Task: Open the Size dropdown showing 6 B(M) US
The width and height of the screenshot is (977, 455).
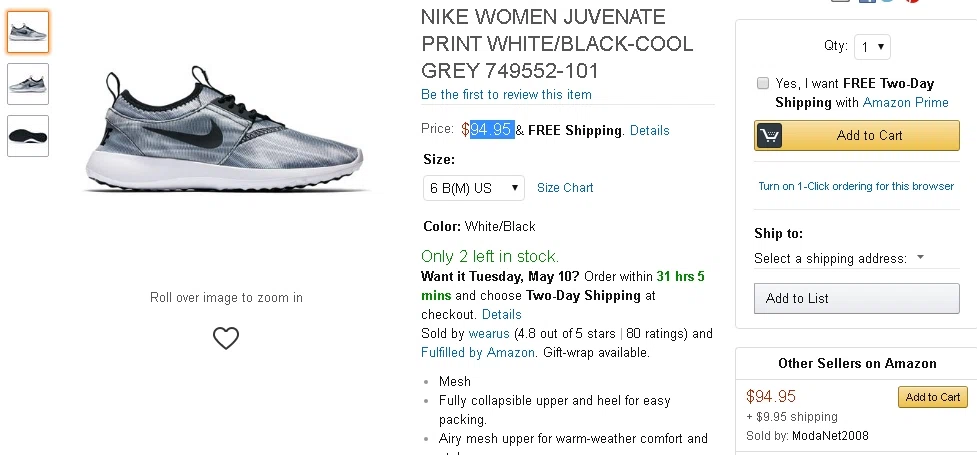Action: (474, 188)
